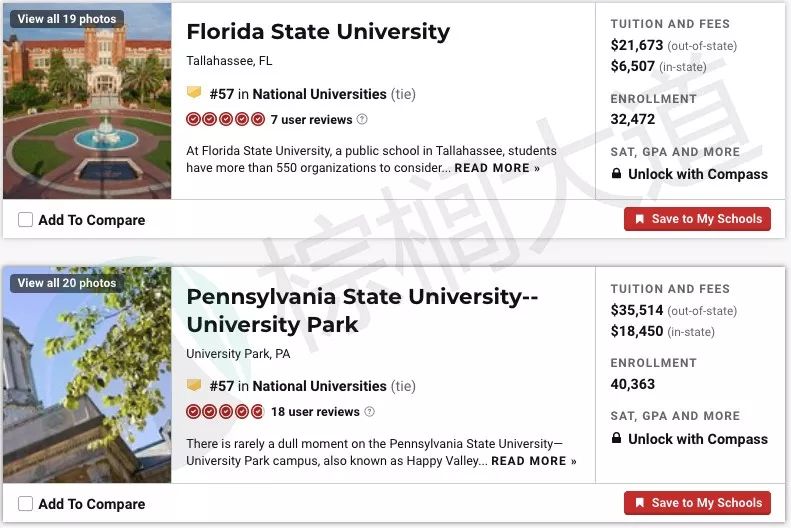791x528 pixels.
Task: Open the Florida State University title link
Action: pos(318,32)
